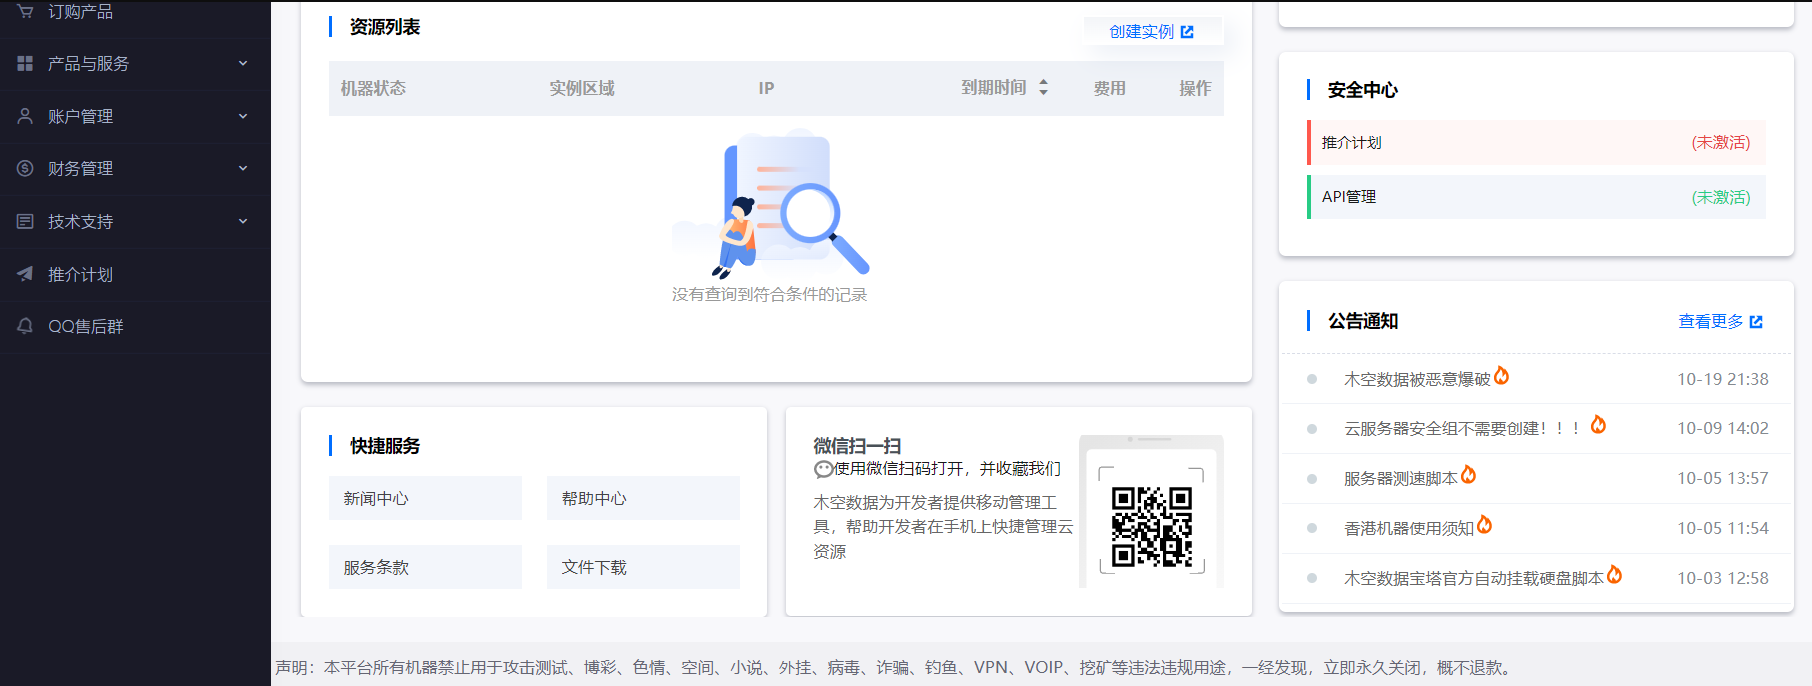Click the date 10-03 12:58

click(x=1723, y=578)
